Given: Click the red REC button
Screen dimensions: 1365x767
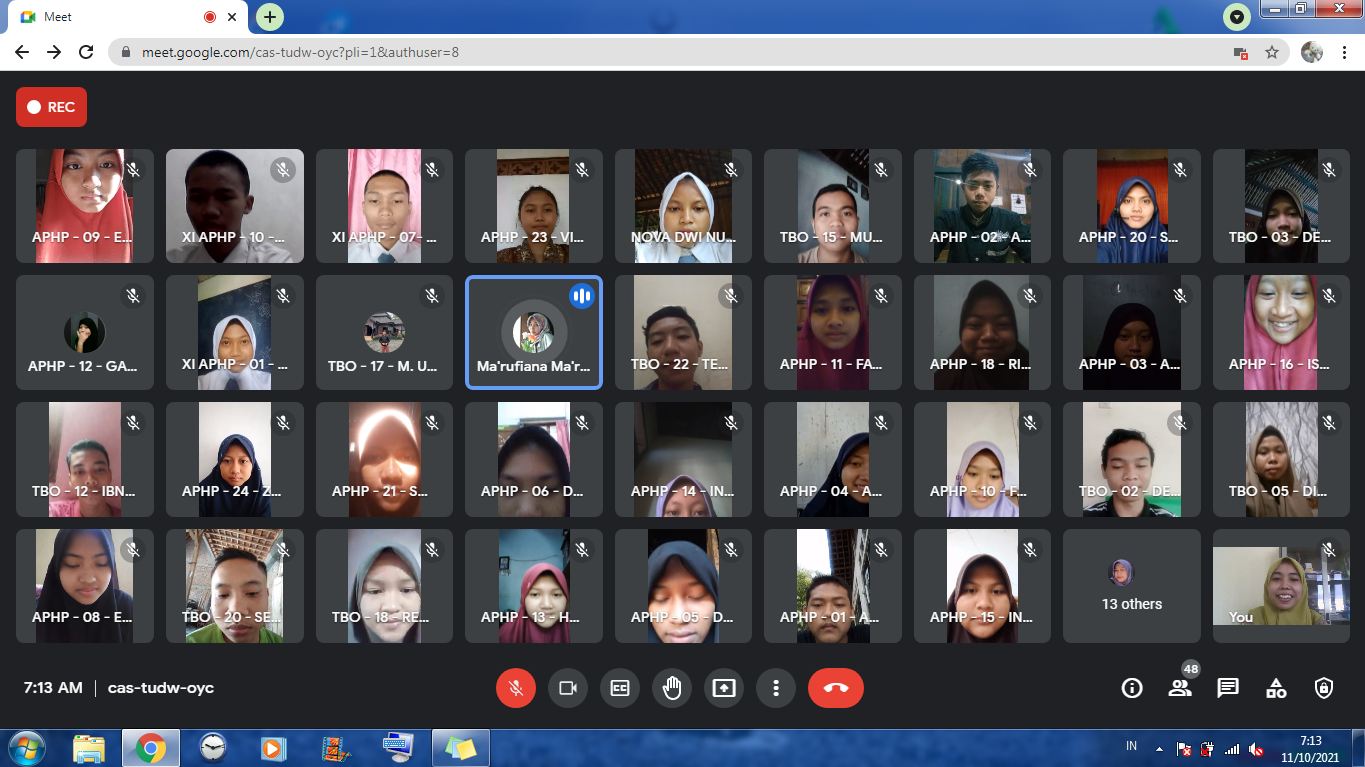Looking at the screenshot, I should pos(51,107).
